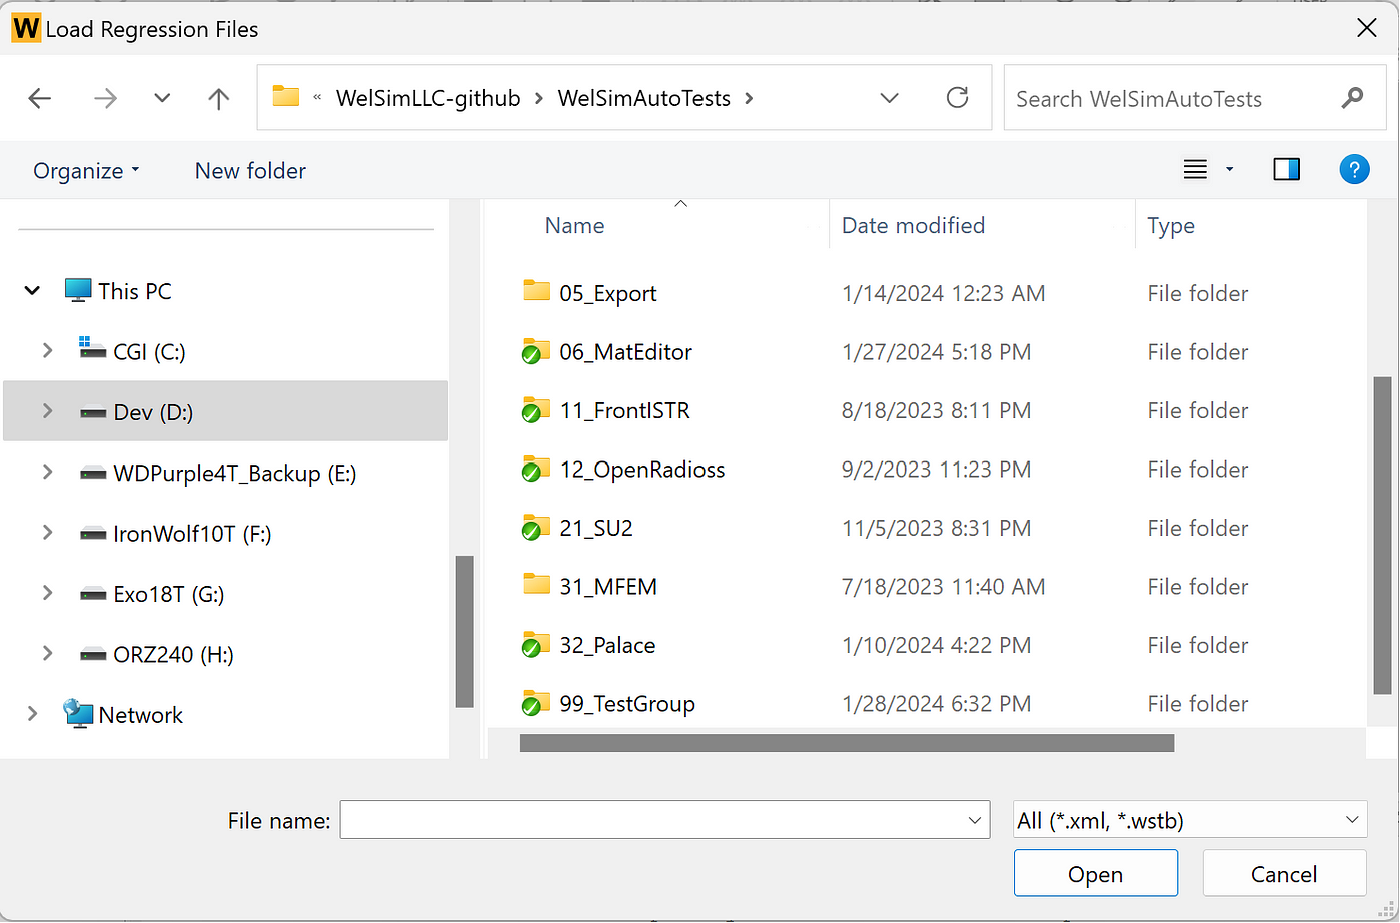This screenshot has height=923, width=1400.
Task: Select the 99_TestGroup folder icon
Action: point(537,703)
